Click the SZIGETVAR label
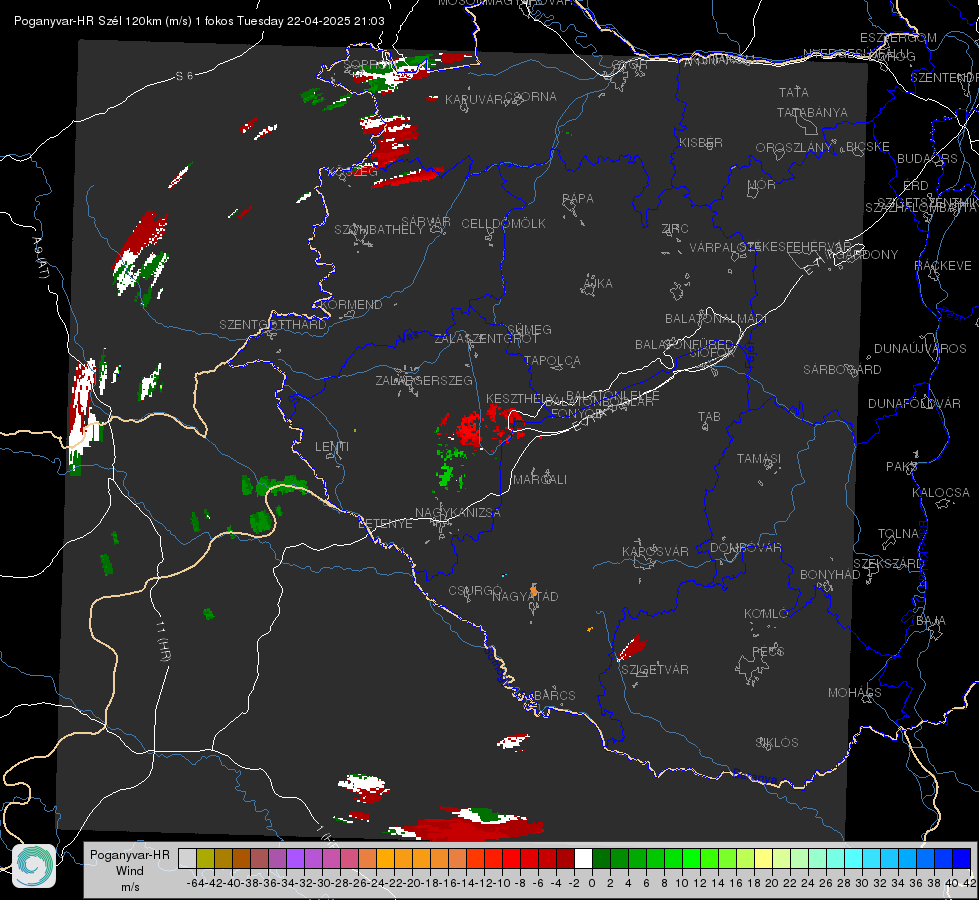This screenshot has width=979, height=900. click(654, 670)
